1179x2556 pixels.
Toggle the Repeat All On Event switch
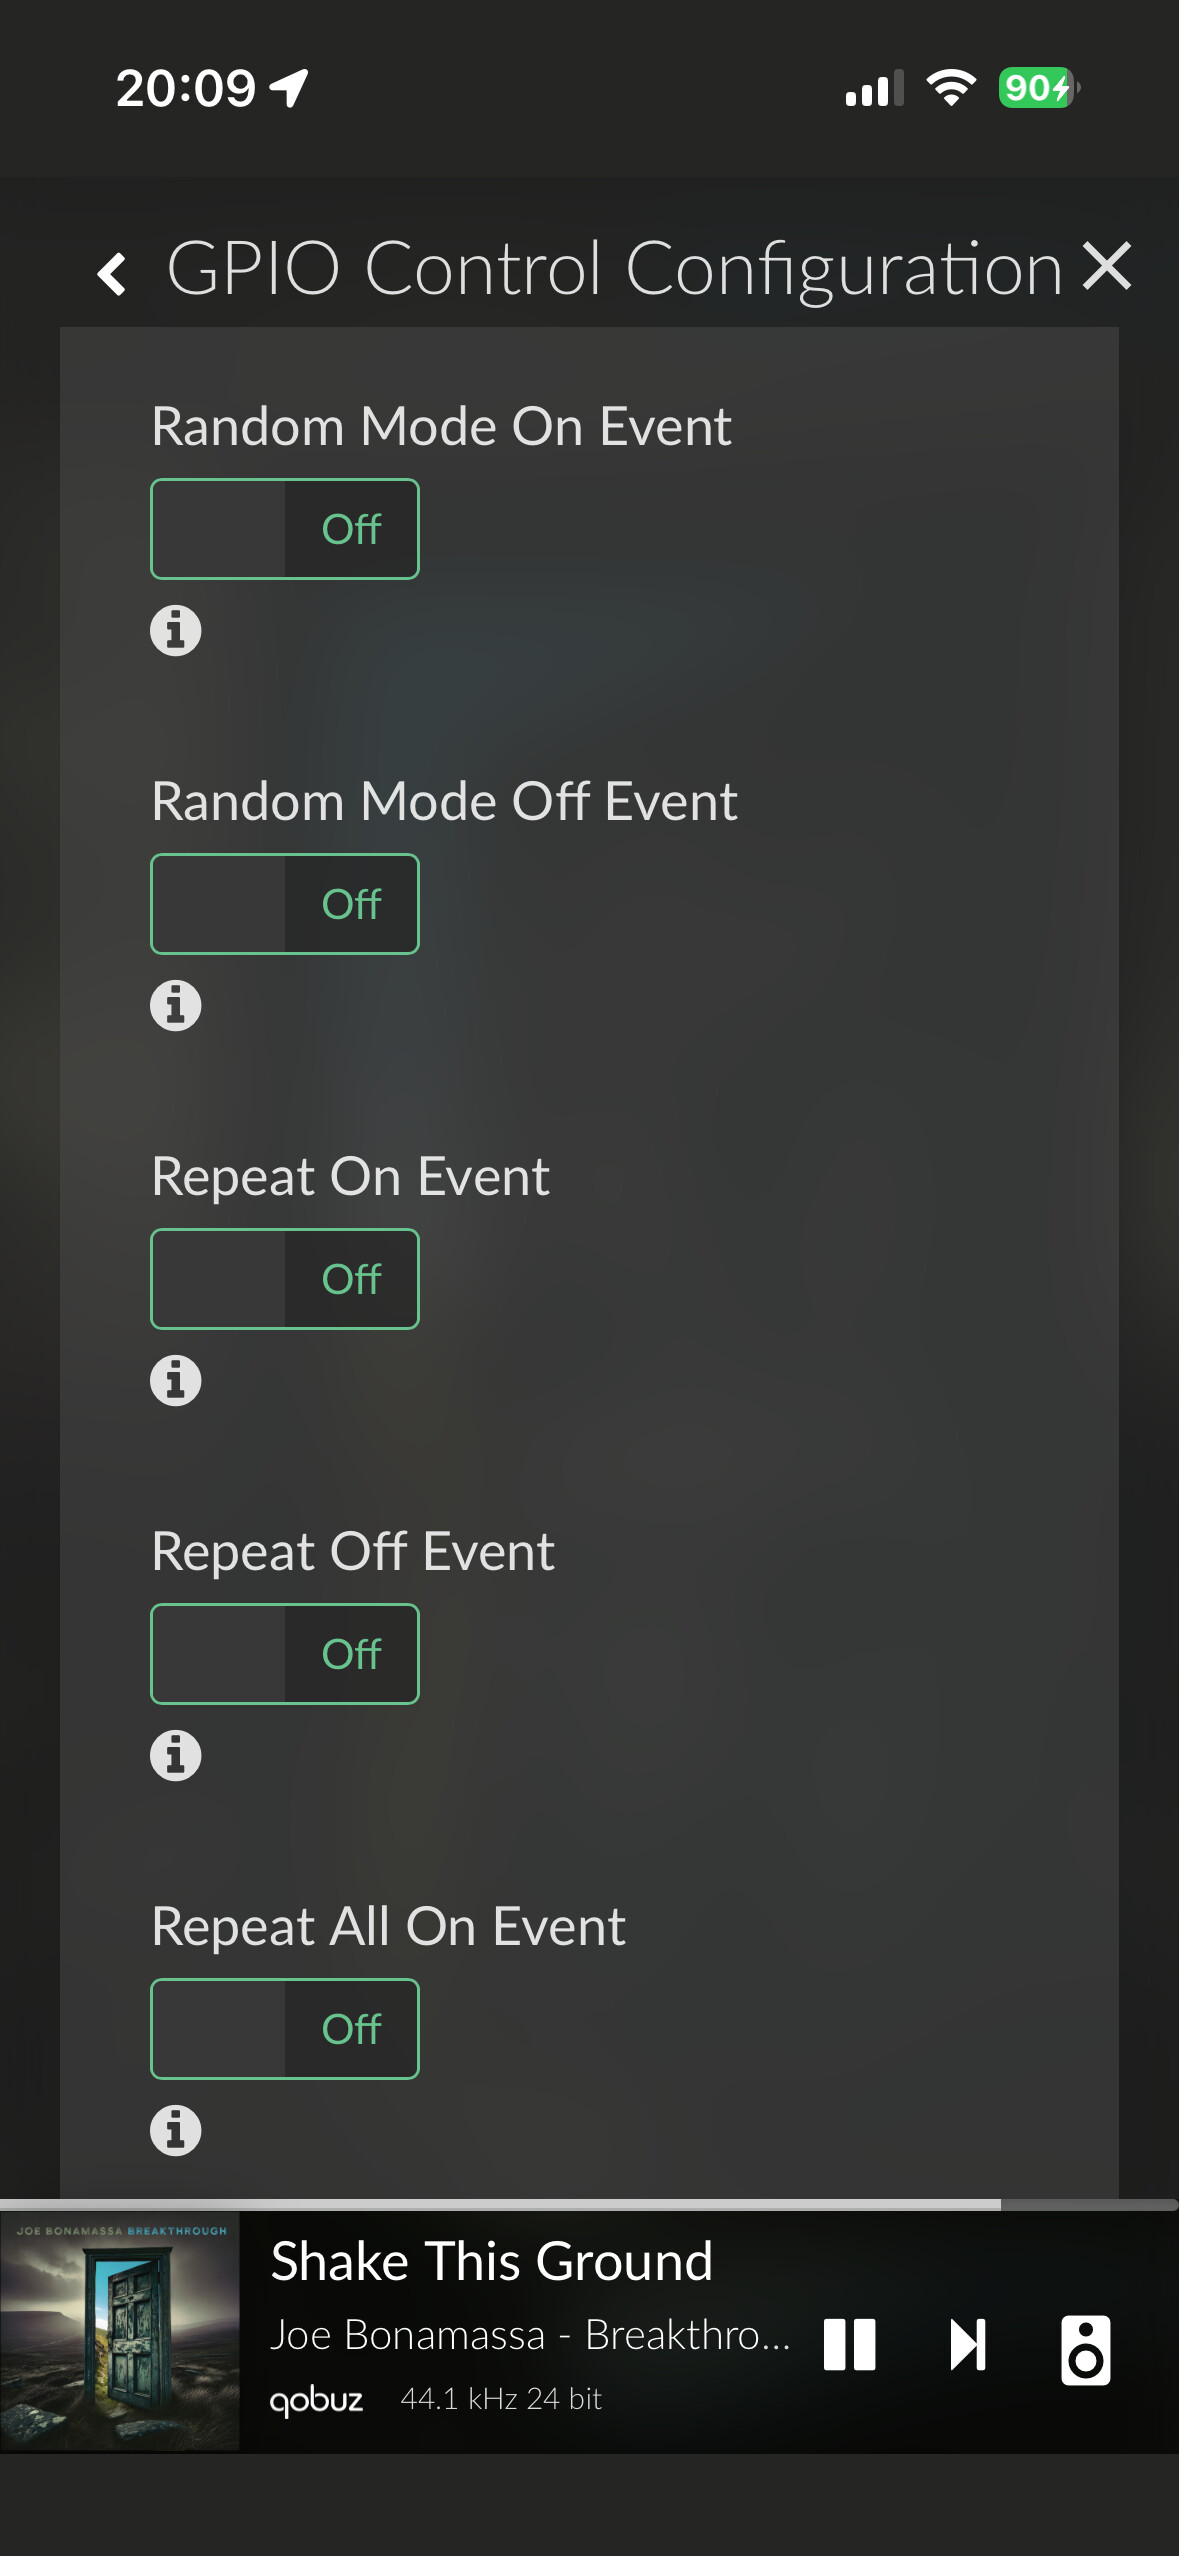[285, 2029]
